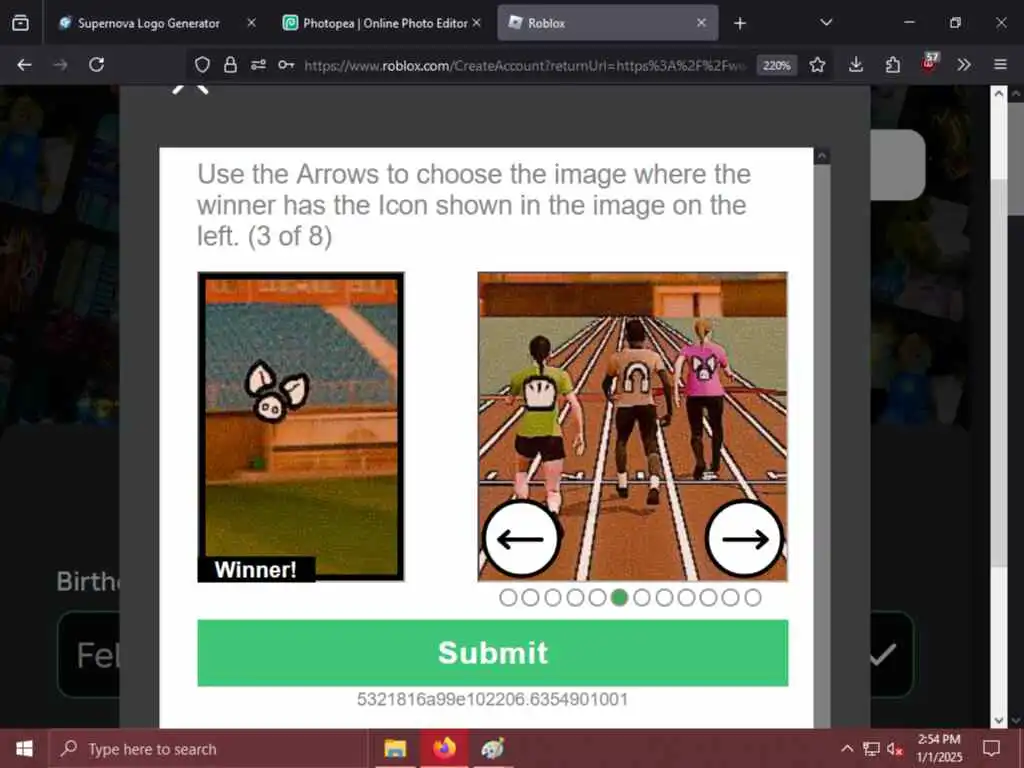Show more tools overflow chevrons
This screenshot has width=1024, height=768.
click(963, 65)
